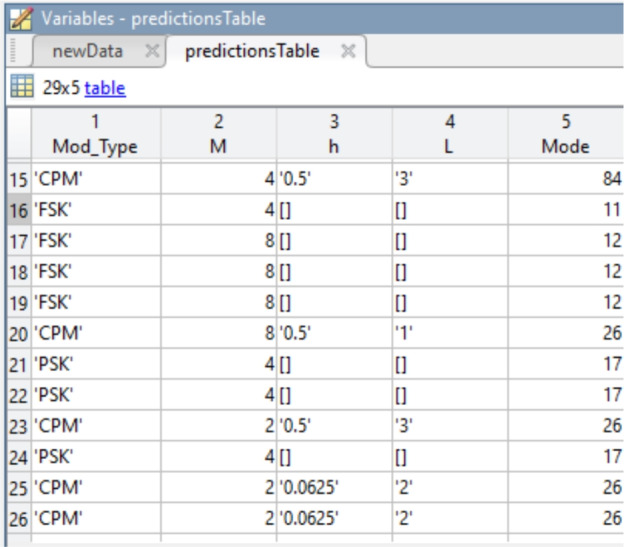Close the newData tab
624x547 pixels.
tap(152, 51)
